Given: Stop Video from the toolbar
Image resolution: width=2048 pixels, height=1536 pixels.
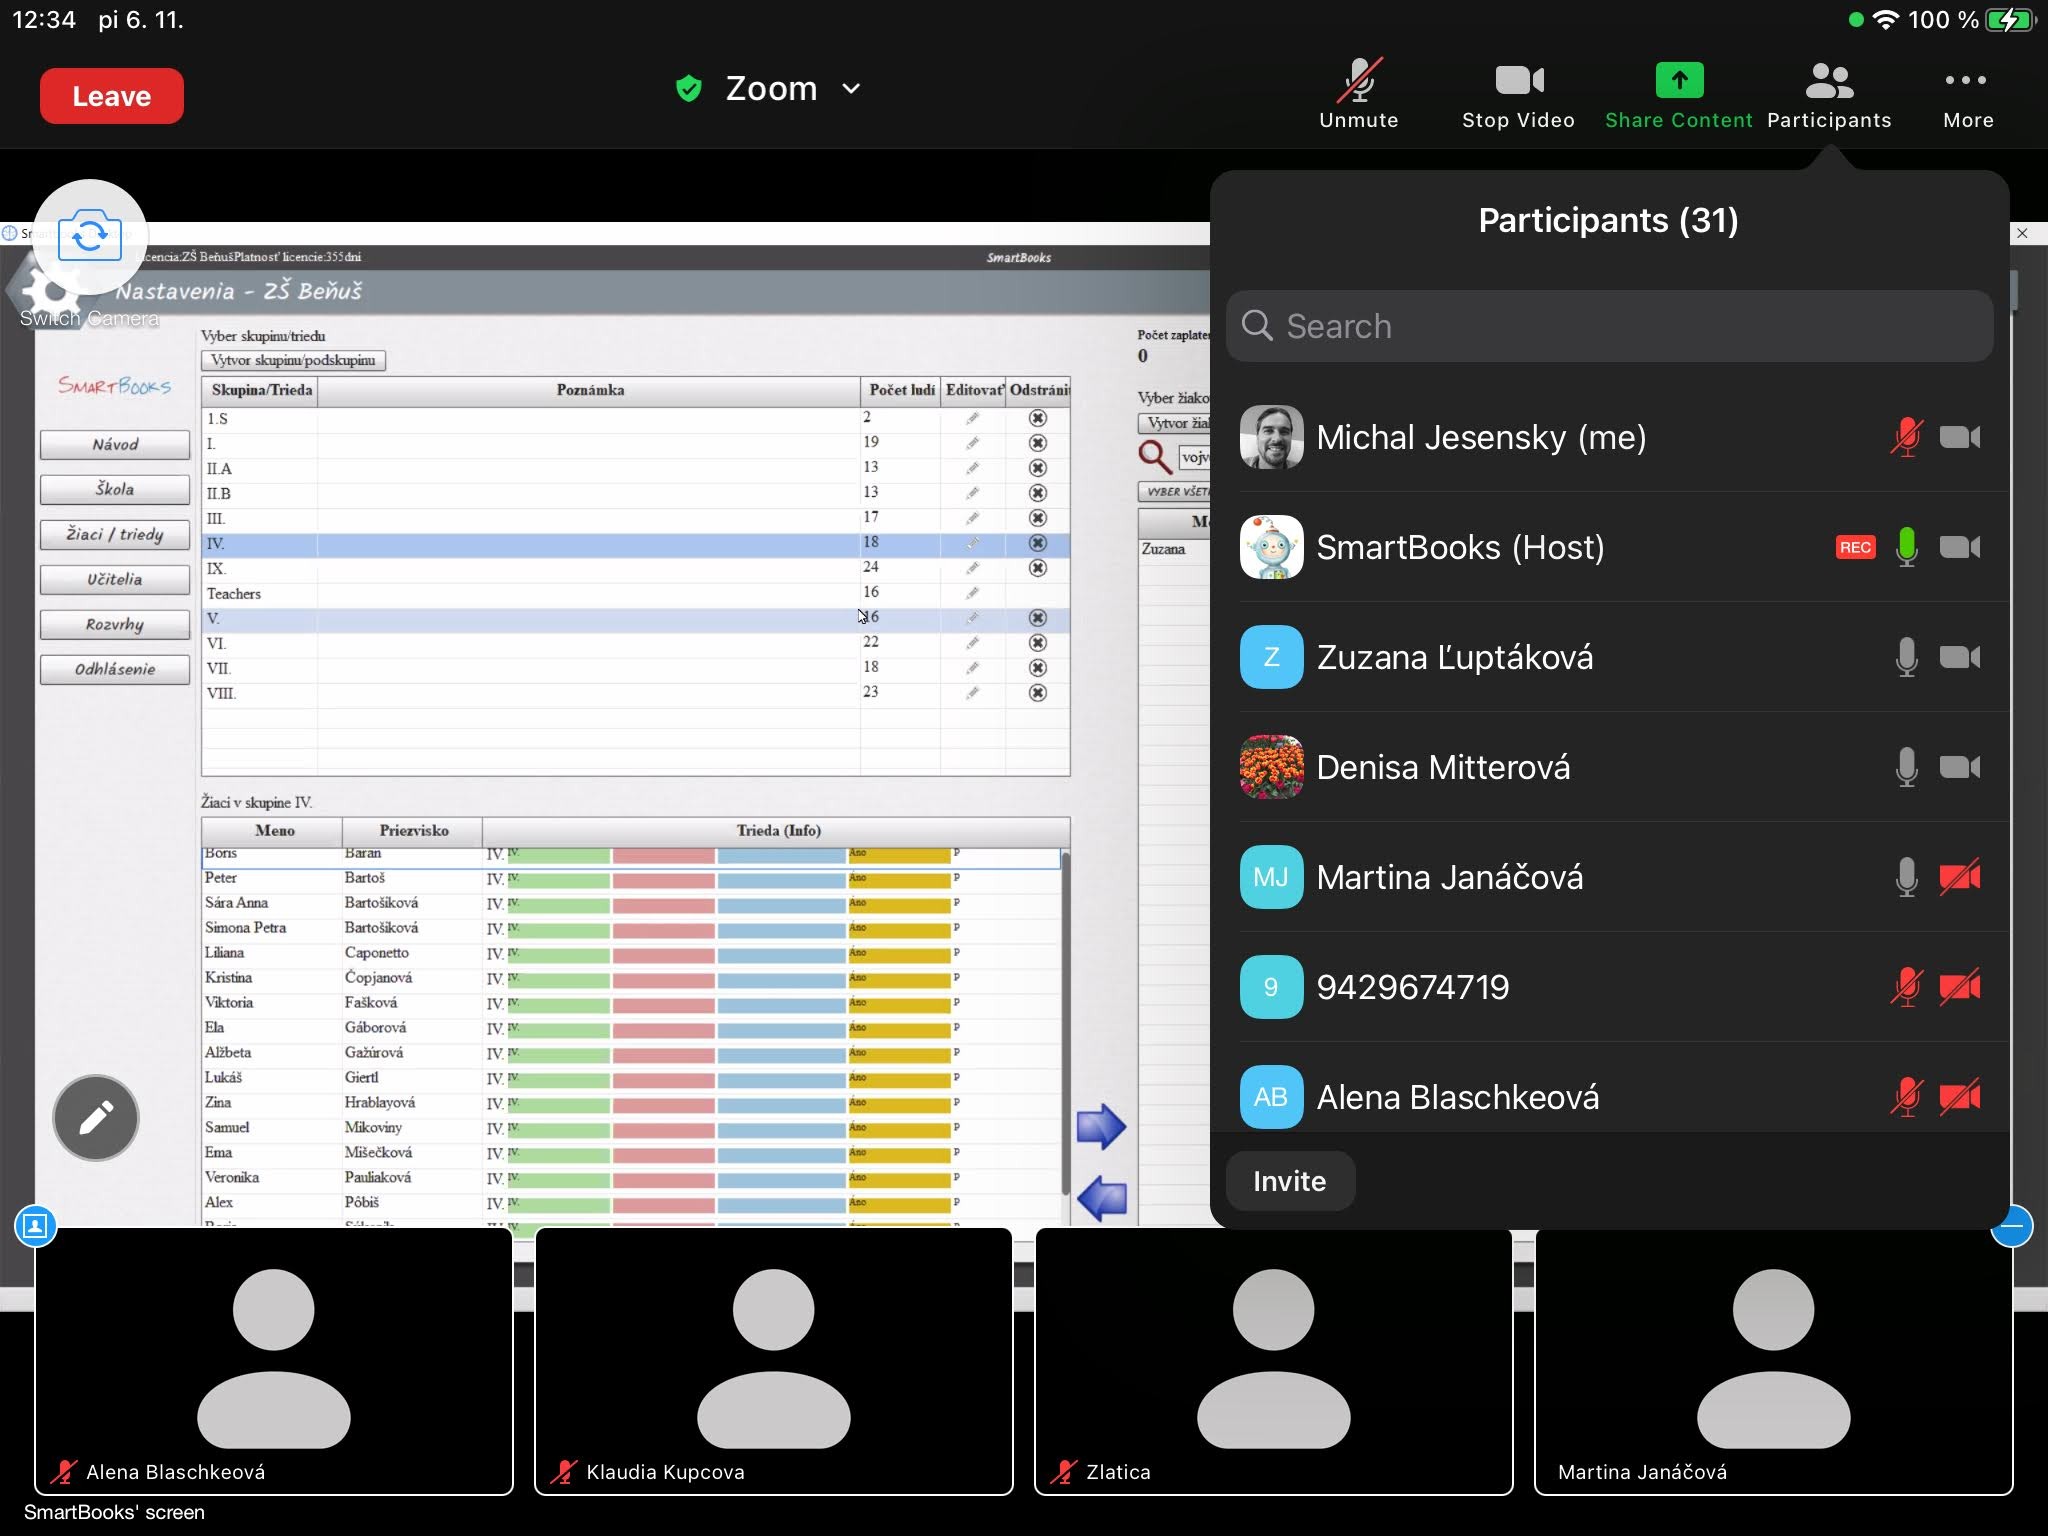Looking at the screenshot, I should (x=1518, y=94).
